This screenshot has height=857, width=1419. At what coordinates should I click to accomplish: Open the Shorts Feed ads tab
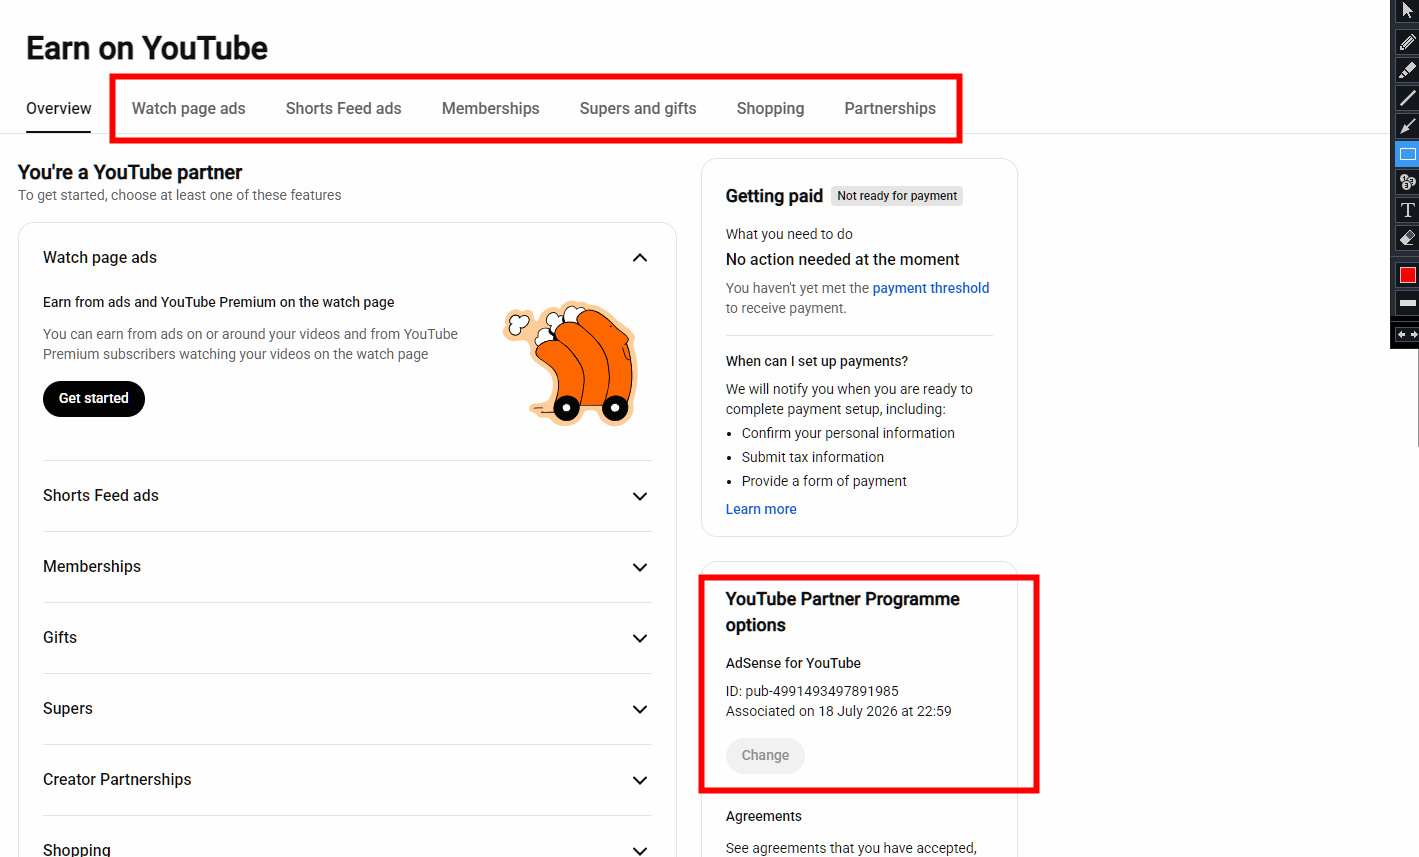pyautogui.click(x=343, y=108)
